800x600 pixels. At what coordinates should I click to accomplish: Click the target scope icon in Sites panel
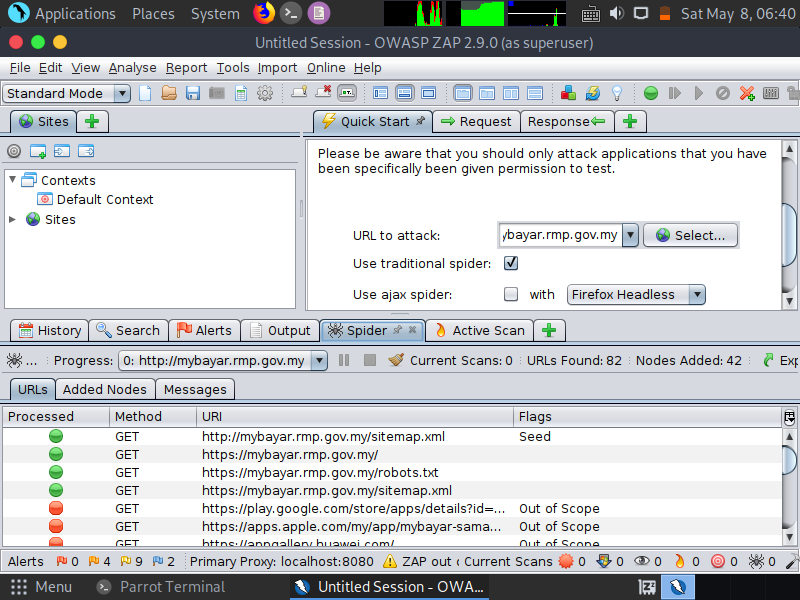point(14,151)
